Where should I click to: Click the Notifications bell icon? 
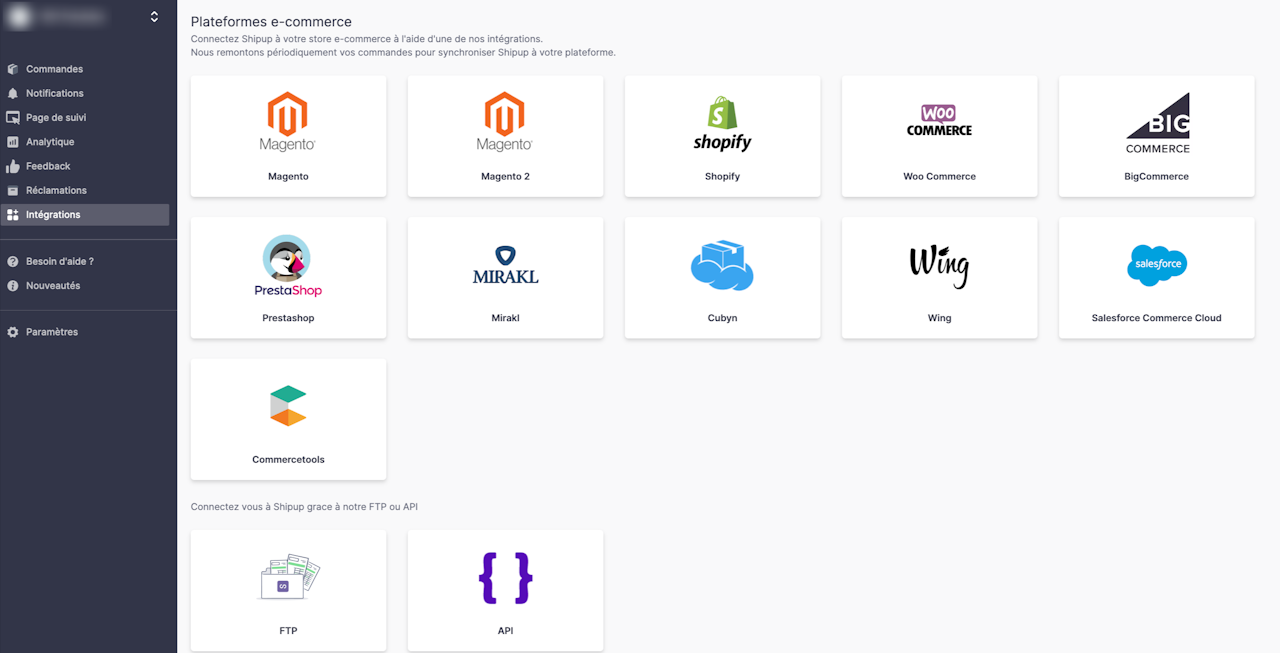[x=13, y=93]
